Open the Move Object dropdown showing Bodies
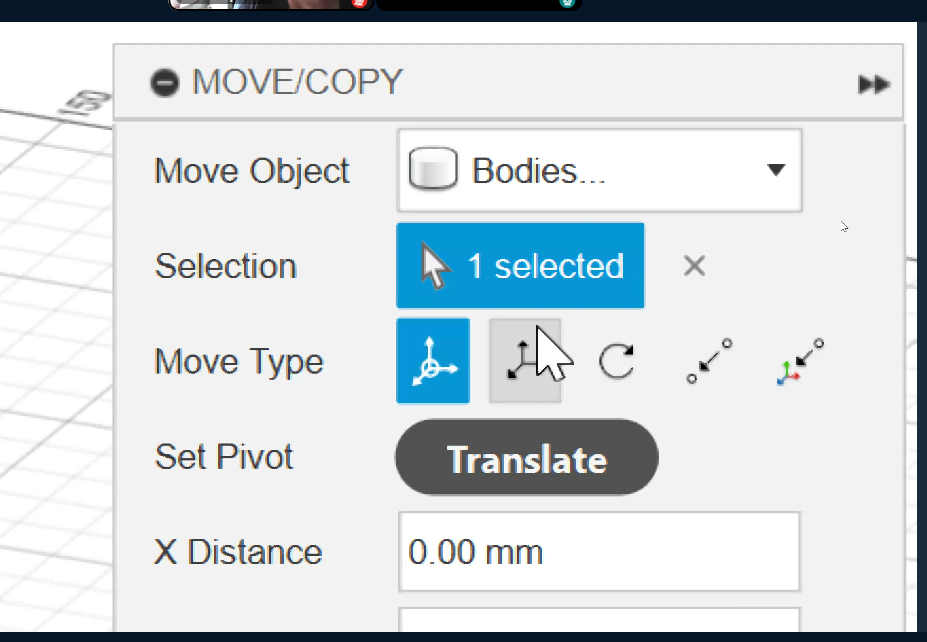927x642 pixels. [598, 171]
